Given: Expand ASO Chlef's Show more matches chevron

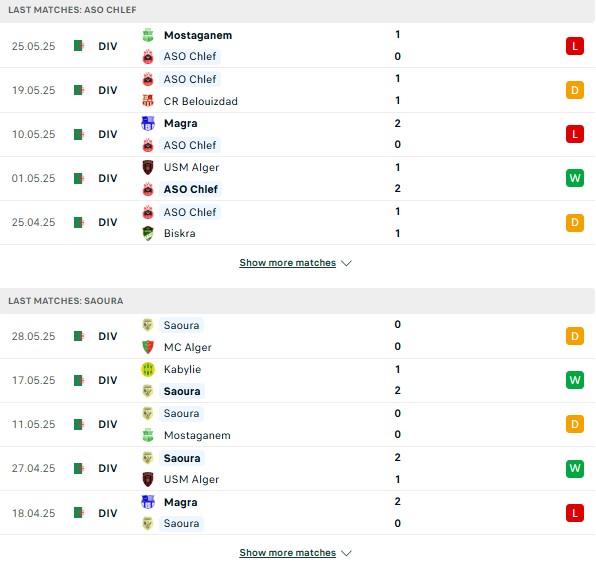Looking at the screenshot, I should (x=346, y=263).
